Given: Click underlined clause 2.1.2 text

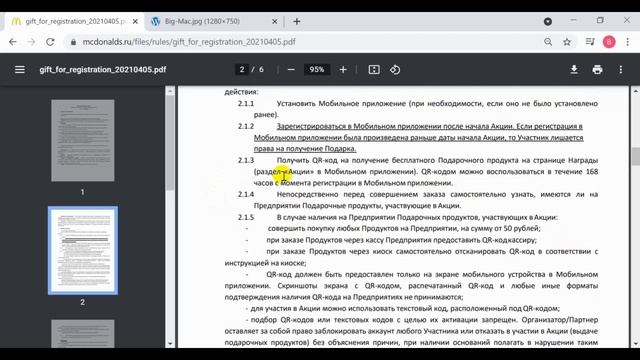Looking at the screenshot, I should click(418, 138).
